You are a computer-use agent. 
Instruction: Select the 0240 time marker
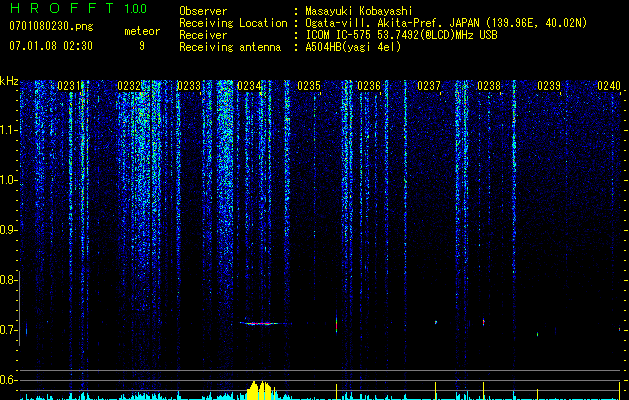[x=609, y=85]
